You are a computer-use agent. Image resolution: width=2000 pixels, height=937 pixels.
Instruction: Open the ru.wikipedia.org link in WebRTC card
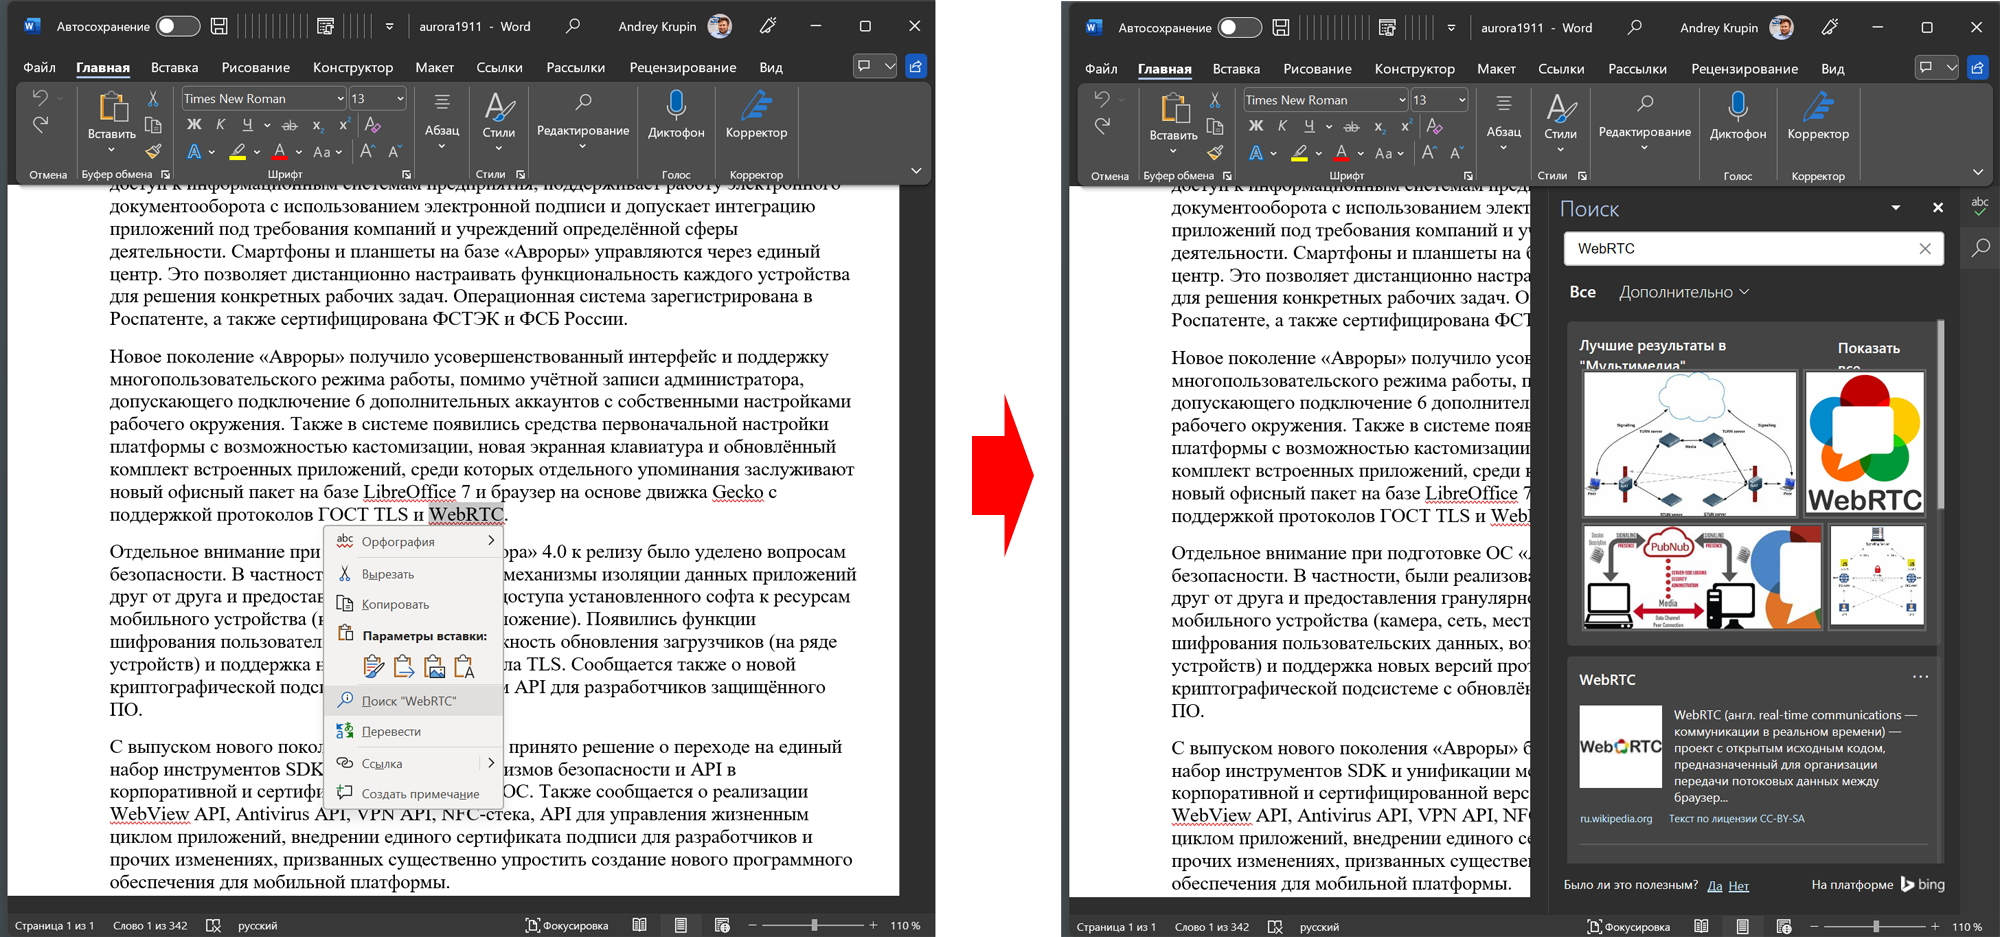(1616, 818)
